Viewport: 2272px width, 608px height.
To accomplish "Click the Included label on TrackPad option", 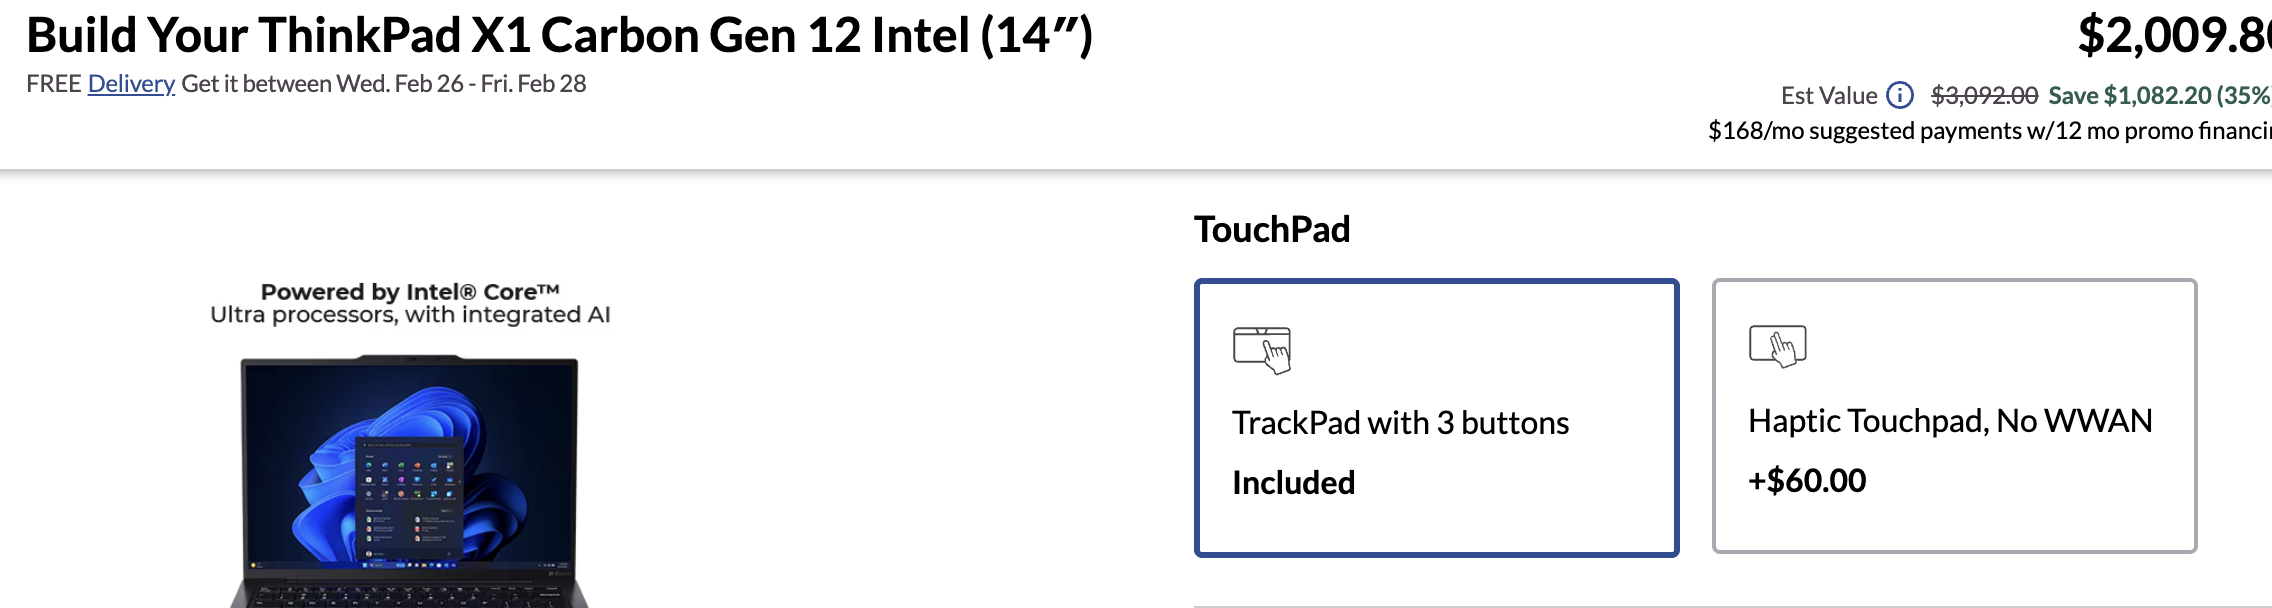I will click(1293, 483).
